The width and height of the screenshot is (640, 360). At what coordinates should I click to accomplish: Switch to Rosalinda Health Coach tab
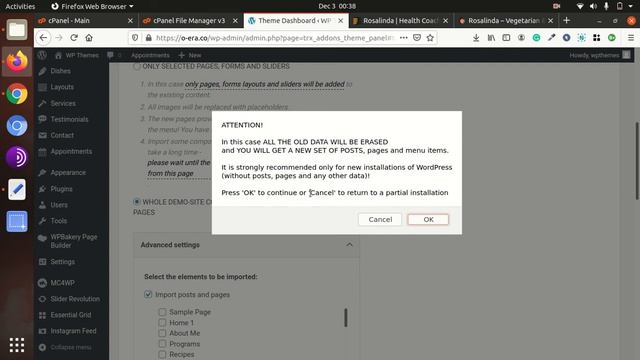[x=400, y=20]
